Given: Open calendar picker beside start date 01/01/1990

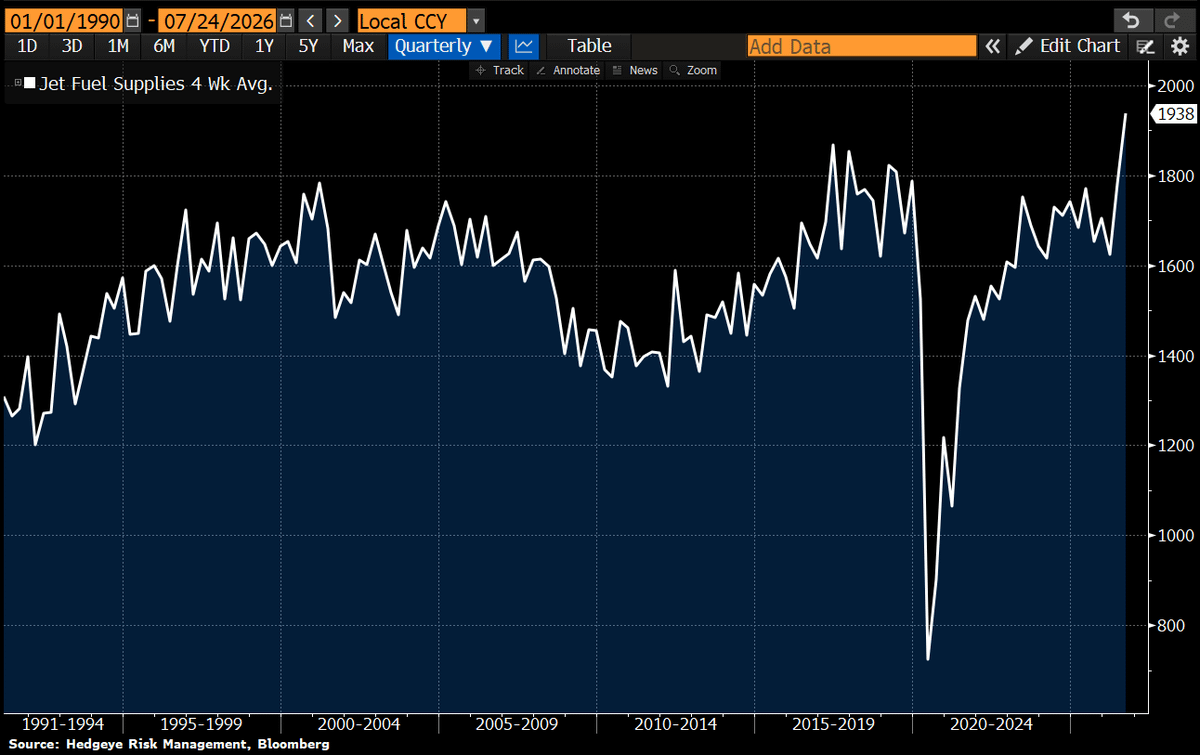Looking at the screenshot, I should pos(133,20).
